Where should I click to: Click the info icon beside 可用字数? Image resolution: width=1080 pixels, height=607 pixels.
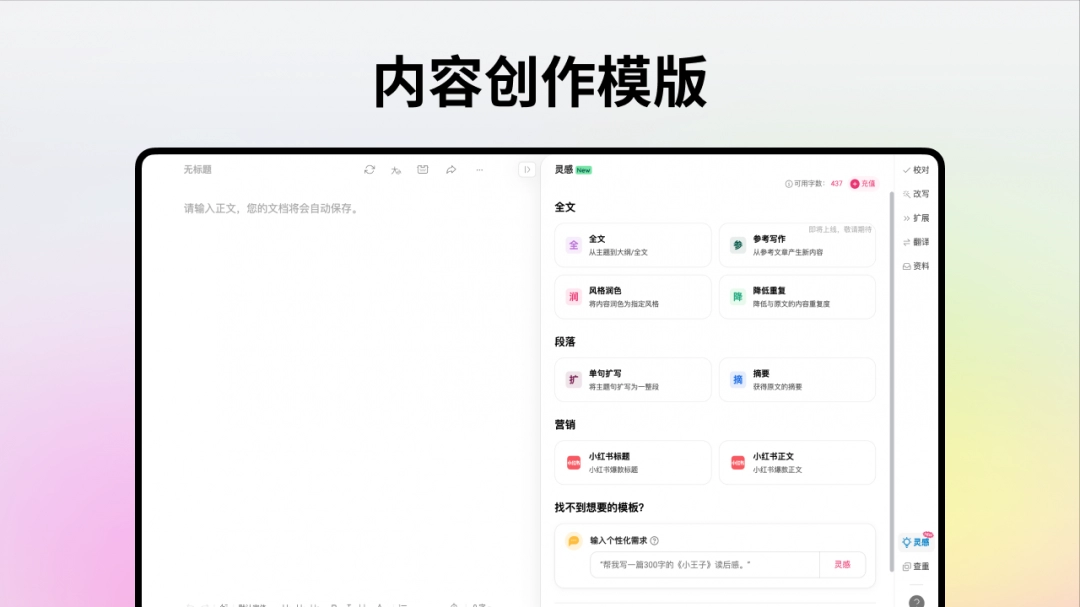(x=789, y=184)
